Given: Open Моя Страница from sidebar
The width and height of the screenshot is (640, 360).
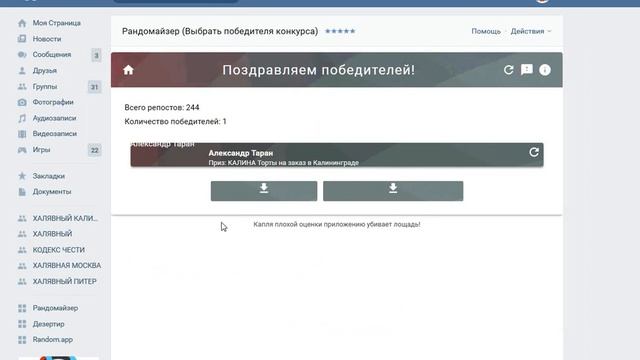Looking at the screenshot, I should point(56,23).
